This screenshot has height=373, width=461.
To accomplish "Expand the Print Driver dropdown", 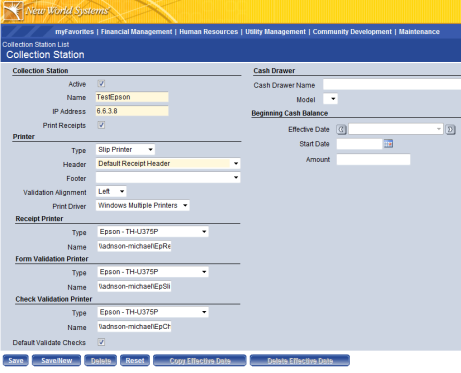I will coord(143,206).
